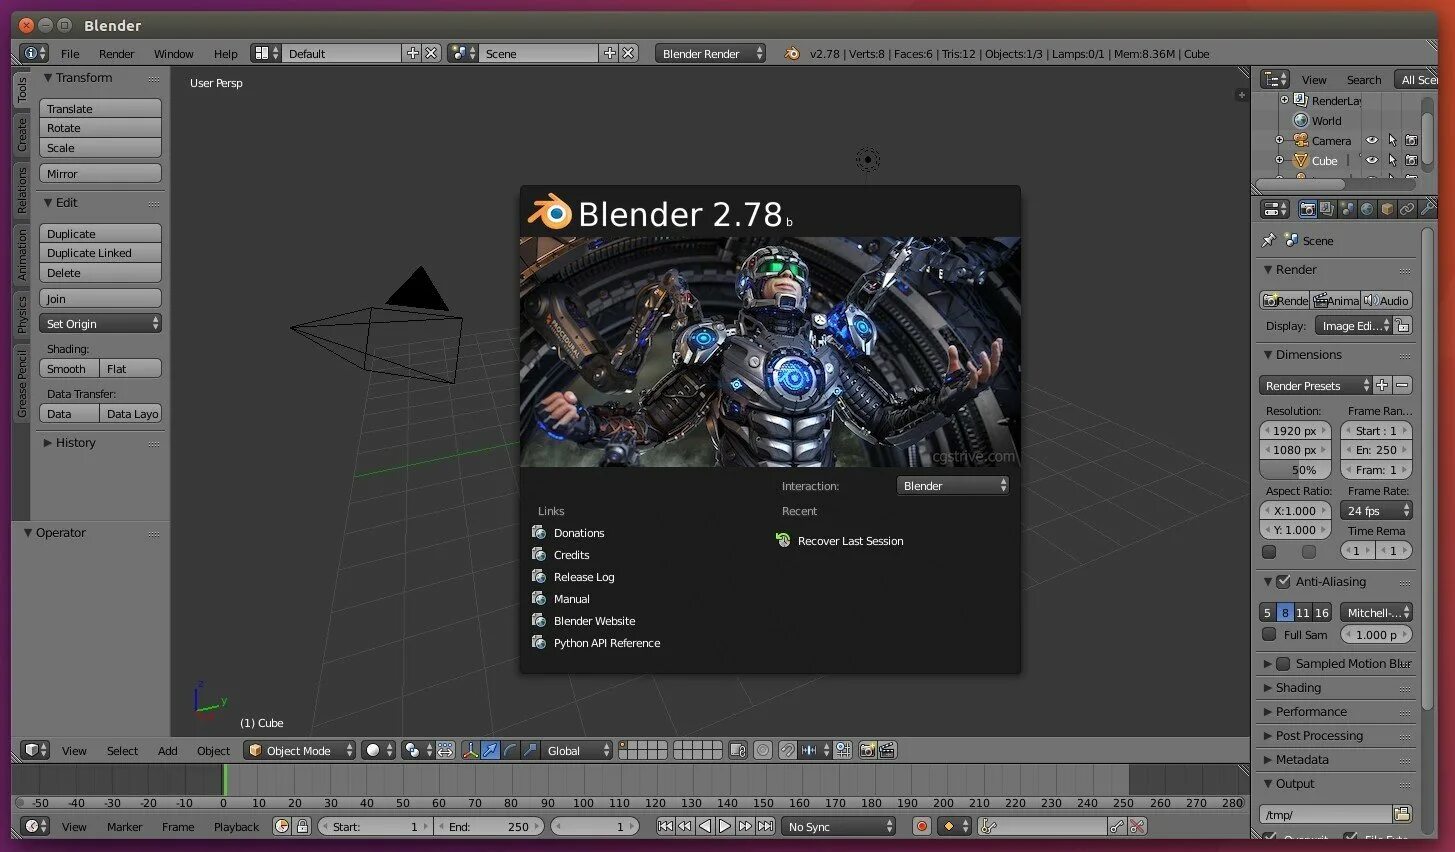Toggle Camera visibility eye icon in outliner
The height and width of the screenshot is (852, 1455).
(1372, 140)
